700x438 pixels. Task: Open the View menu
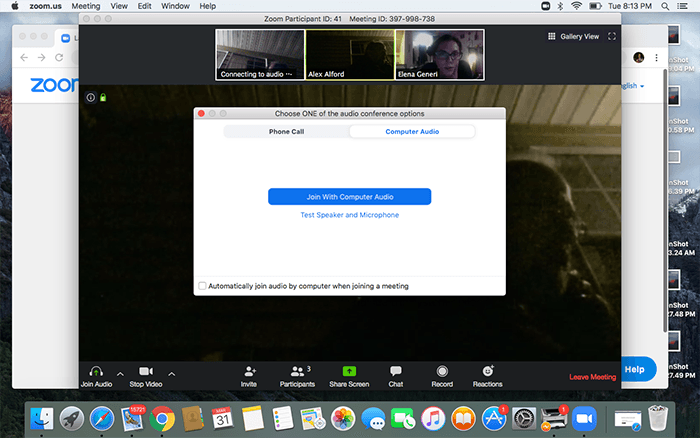coord(119,6)
